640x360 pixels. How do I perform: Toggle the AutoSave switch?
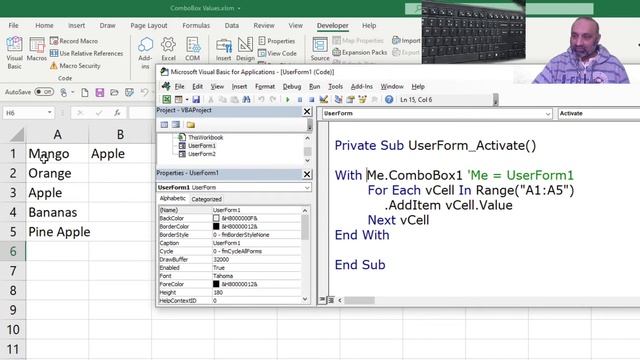point(44,92)
